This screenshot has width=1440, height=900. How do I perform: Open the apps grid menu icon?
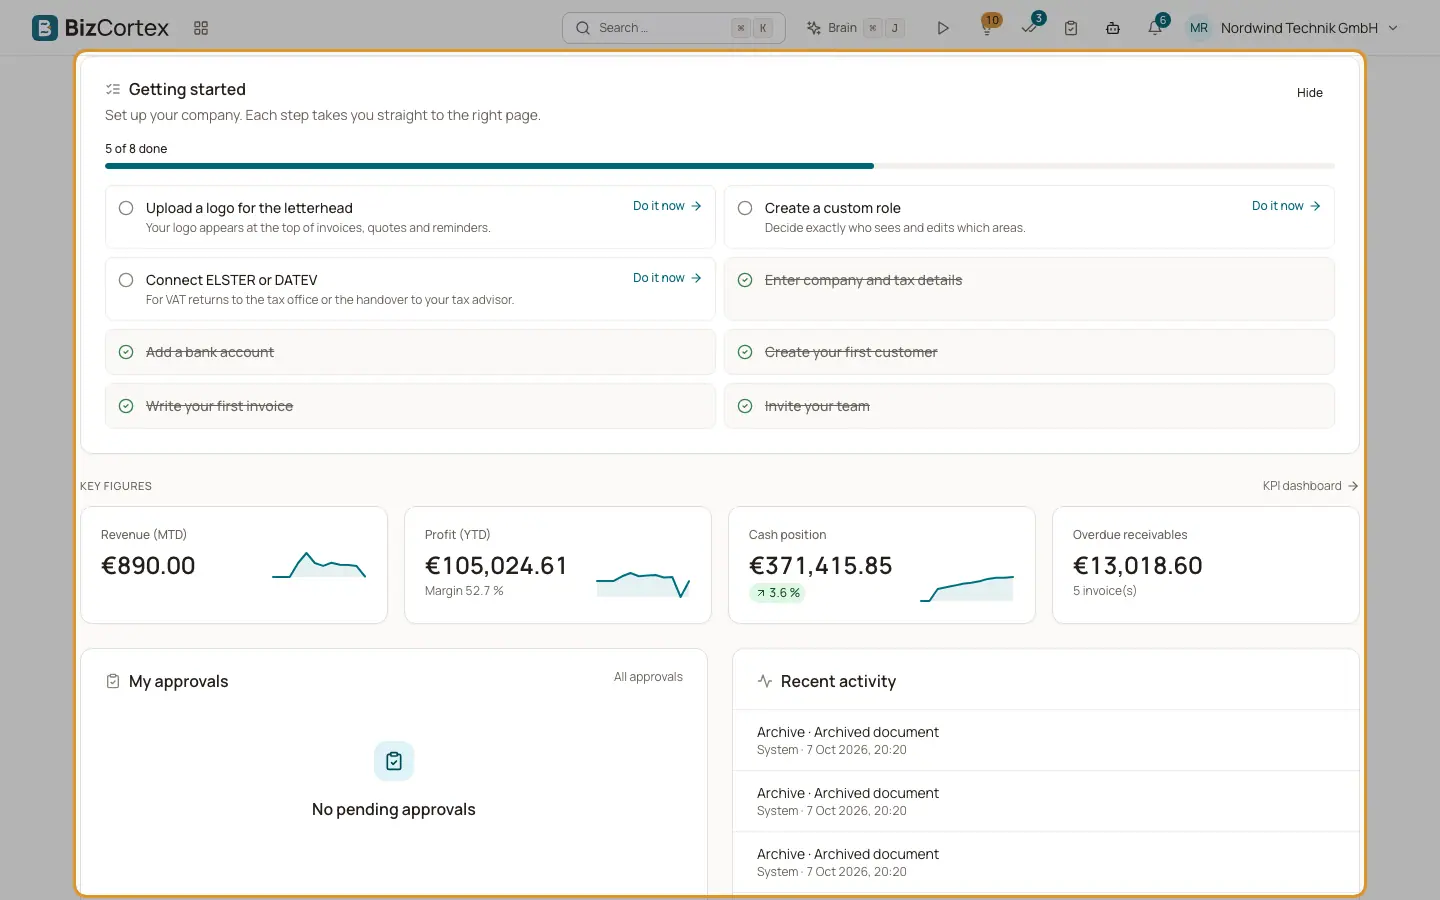coord(201,28)
